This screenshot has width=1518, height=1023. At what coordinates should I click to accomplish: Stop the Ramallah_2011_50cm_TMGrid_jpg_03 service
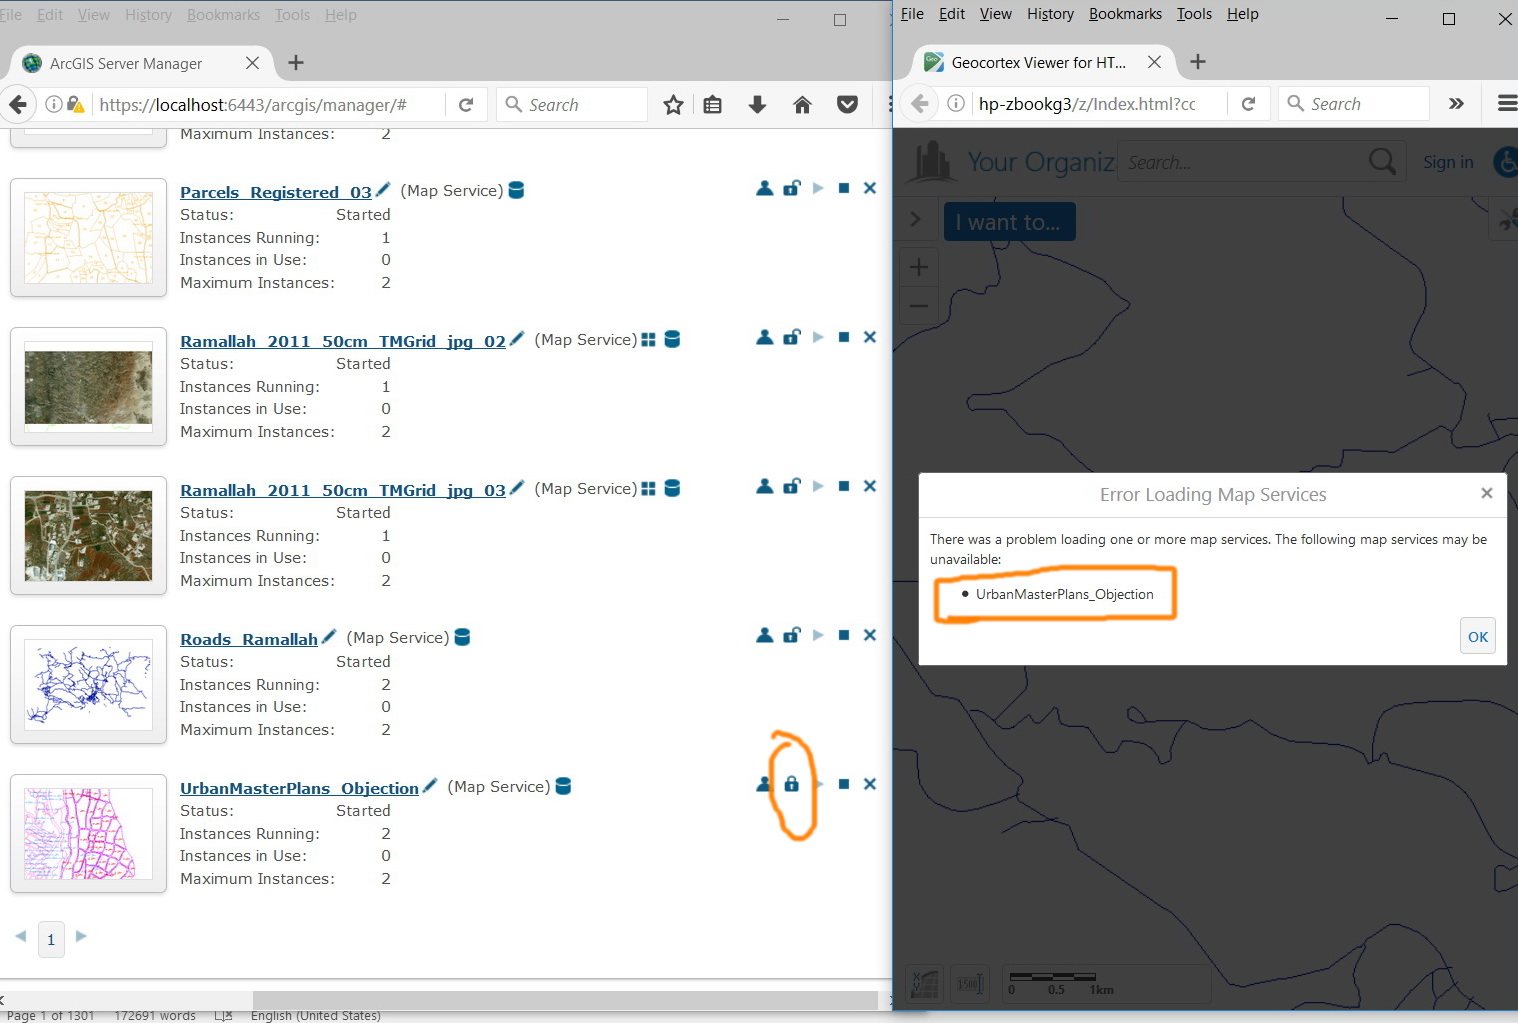tap(844, 486)
